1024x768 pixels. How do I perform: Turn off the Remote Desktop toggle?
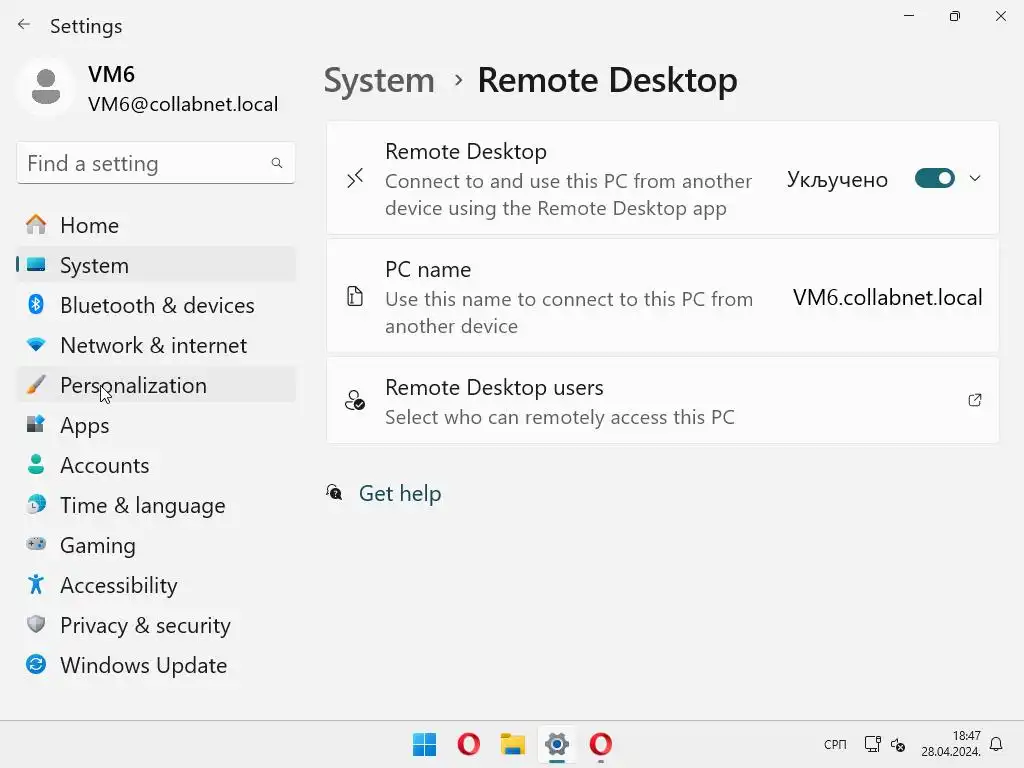[935, 178]
